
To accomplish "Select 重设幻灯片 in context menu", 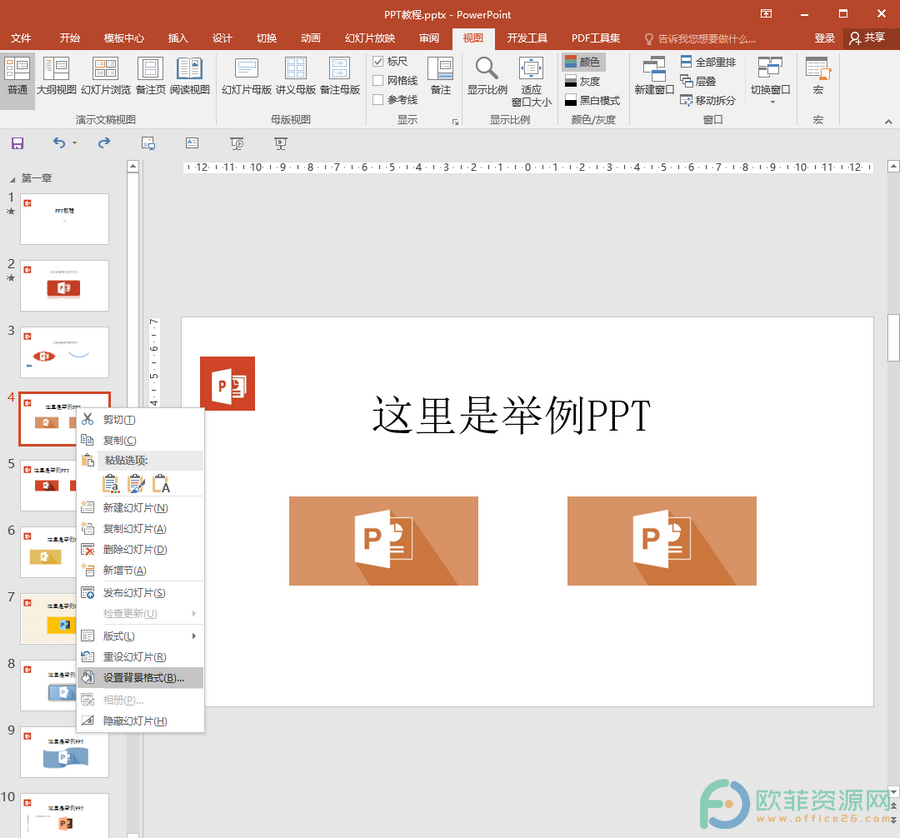I will (141, 657).
